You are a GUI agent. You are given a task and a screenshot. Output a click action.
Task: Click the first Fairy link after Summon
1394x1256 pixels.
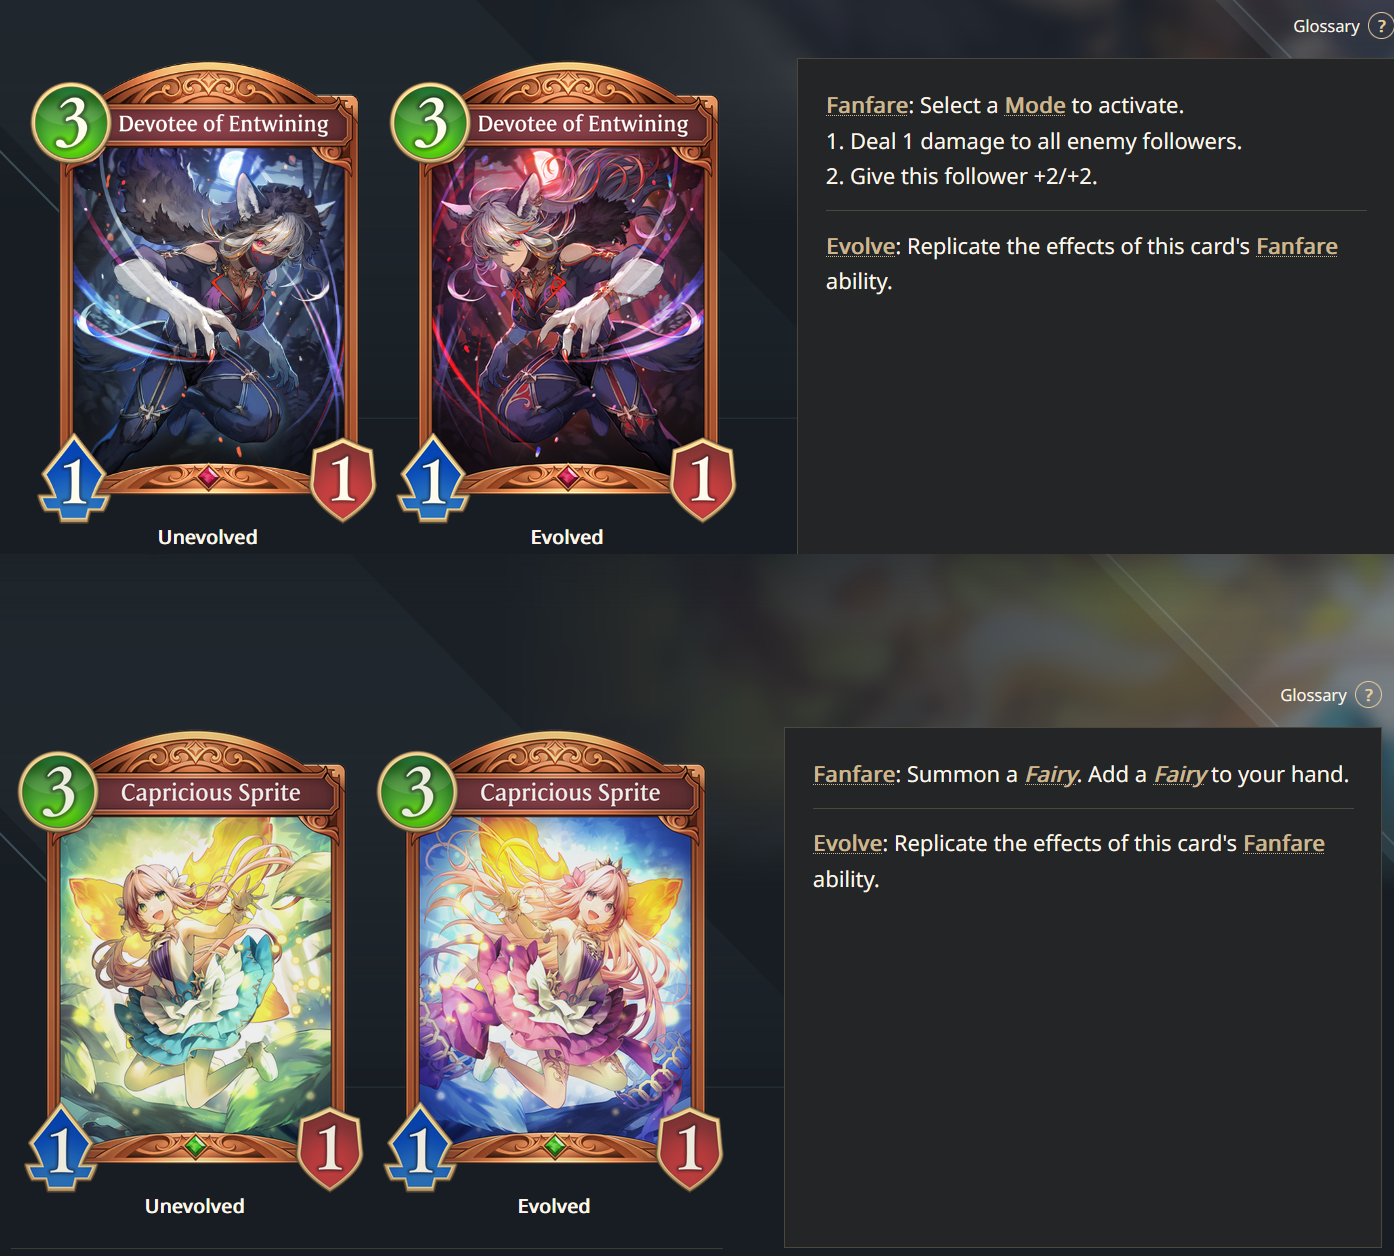1051,774
